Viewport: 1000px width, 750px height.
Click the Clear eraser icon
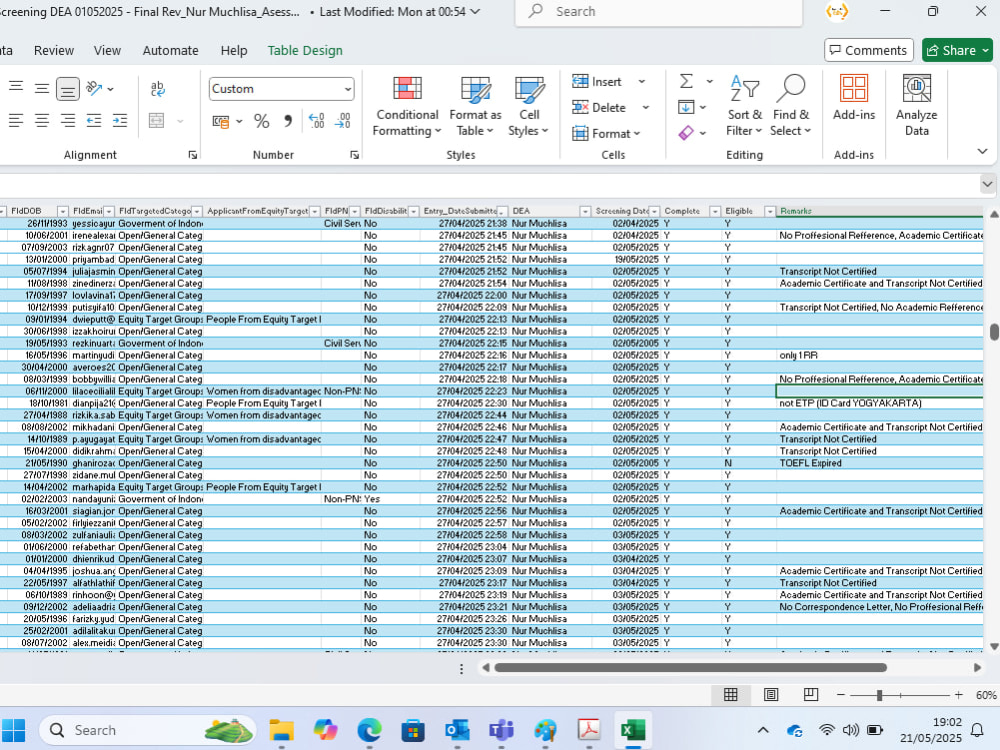click(x=686, y=133)
